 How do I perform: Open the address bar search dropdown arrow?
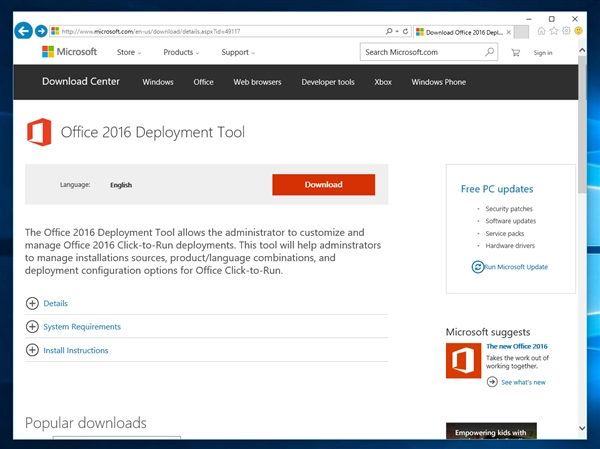point(397,31)
